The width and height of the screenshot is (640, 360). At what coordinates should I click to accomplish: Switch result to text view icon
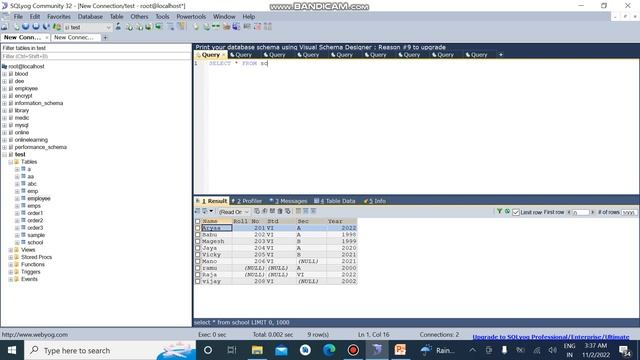click(x=313, y=211)
